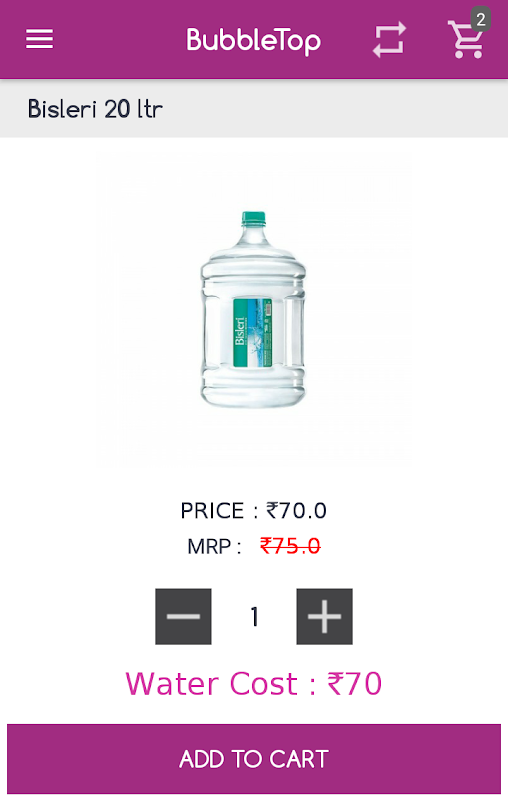Tap the cart badge showing 2

[480, 19]
